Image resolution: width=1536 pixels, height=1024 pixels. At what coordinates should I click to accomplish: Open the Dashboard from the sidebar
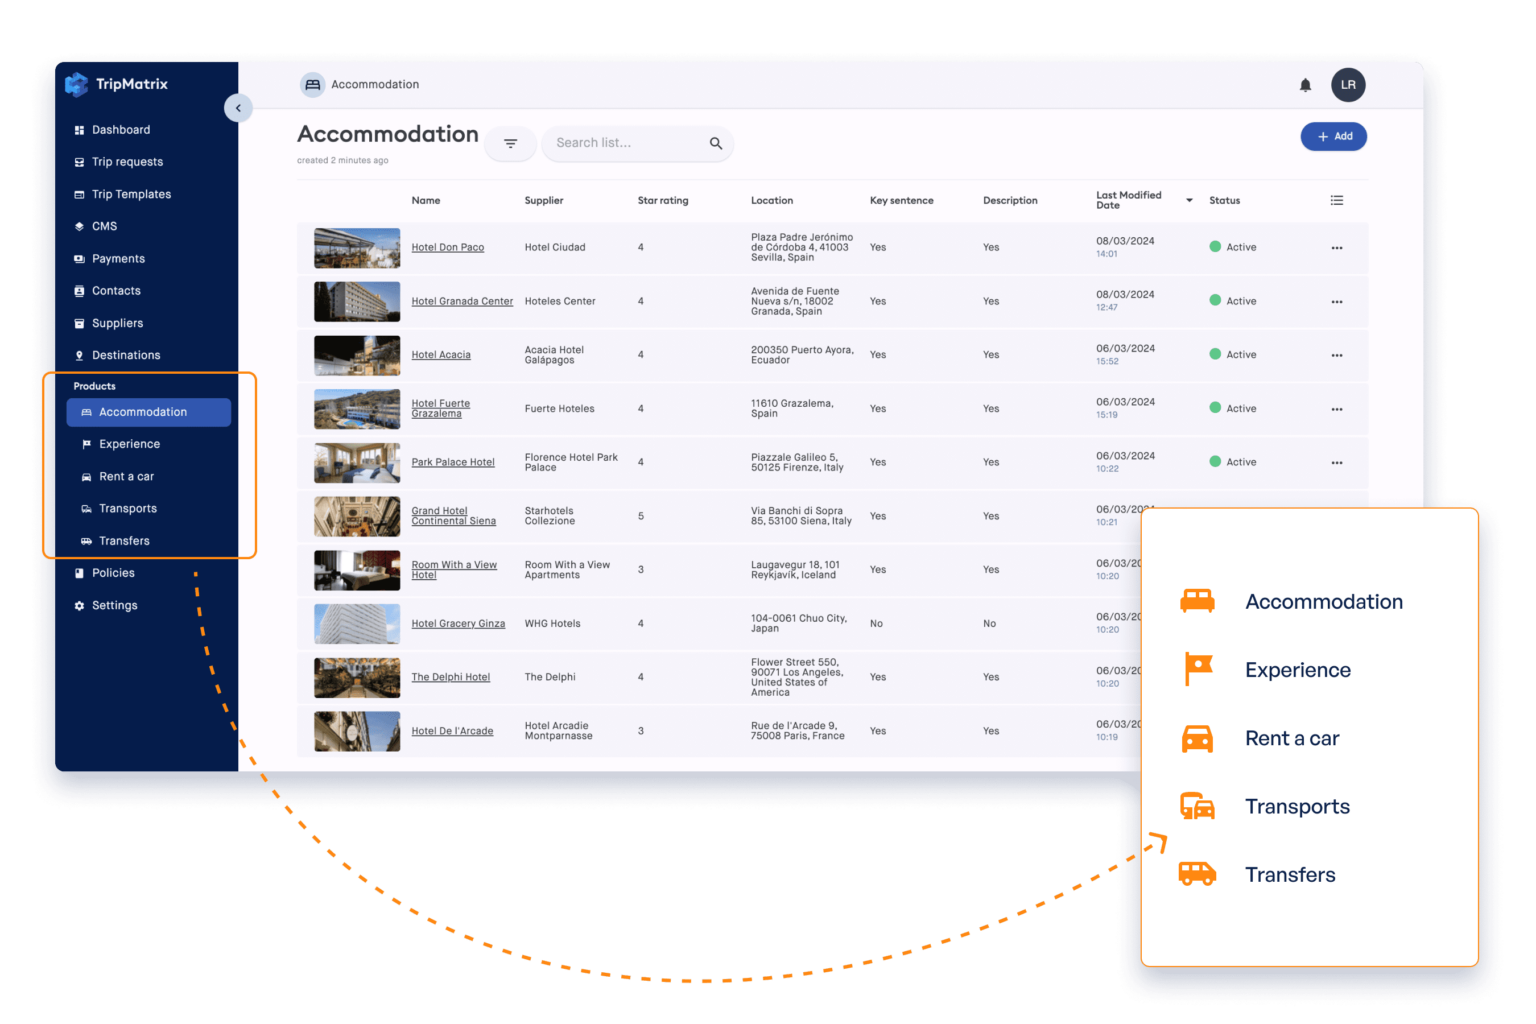coord(121,129)
